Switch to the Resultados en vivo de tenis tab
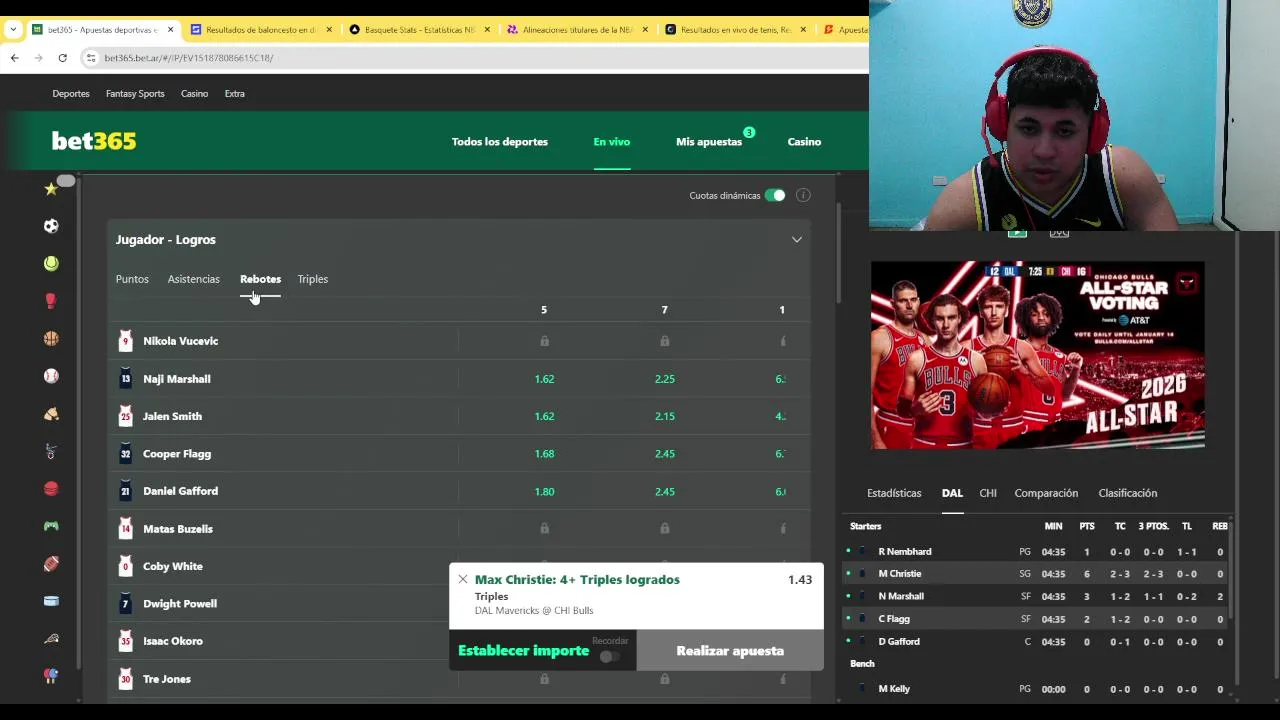 click(x=735, y=30)
